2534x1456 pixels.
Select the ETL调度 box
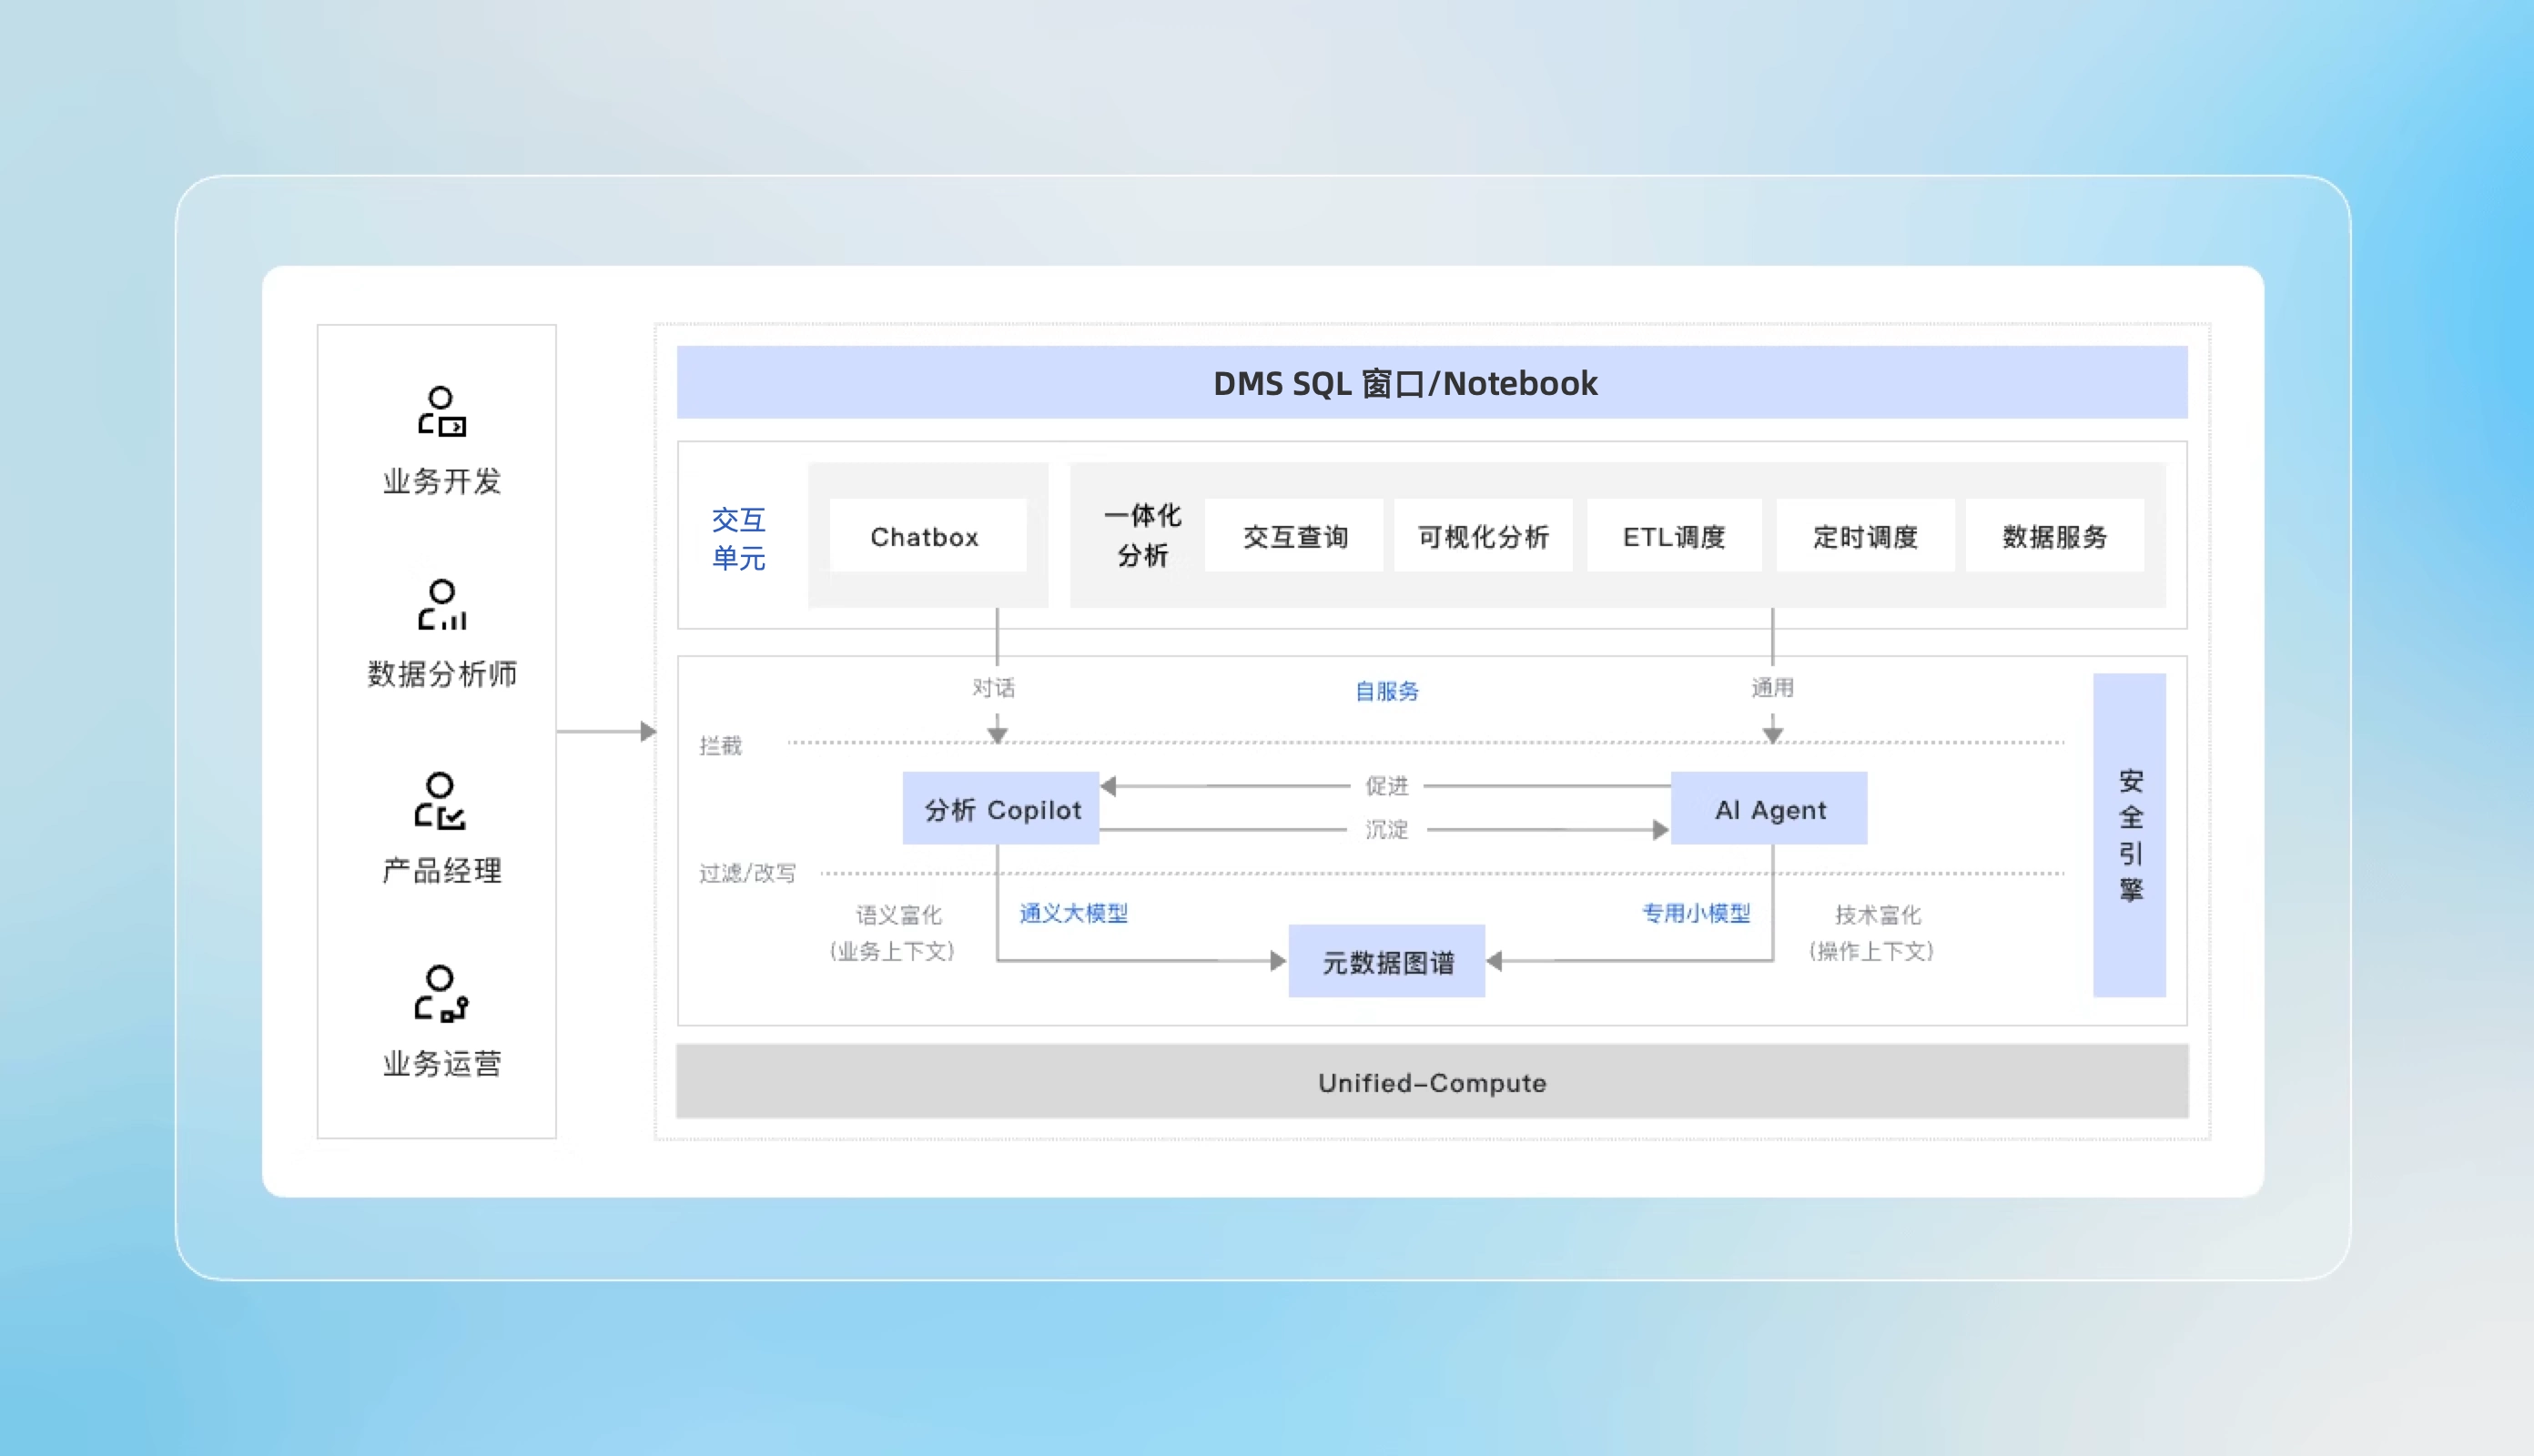[x=1673, y=536]
